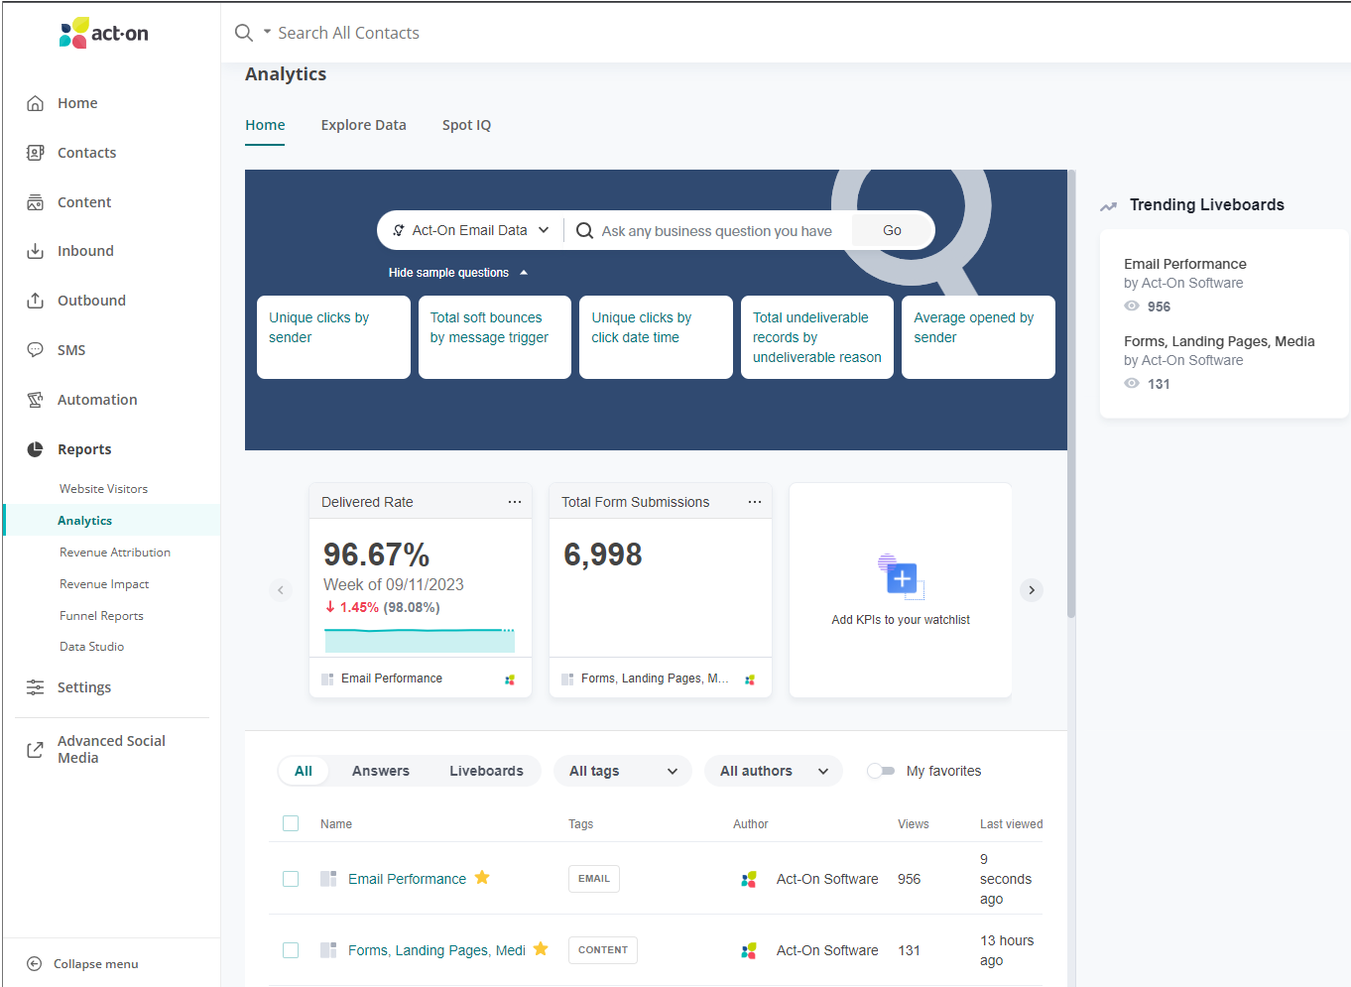Open the All authors dropdown

click(774, 771)
